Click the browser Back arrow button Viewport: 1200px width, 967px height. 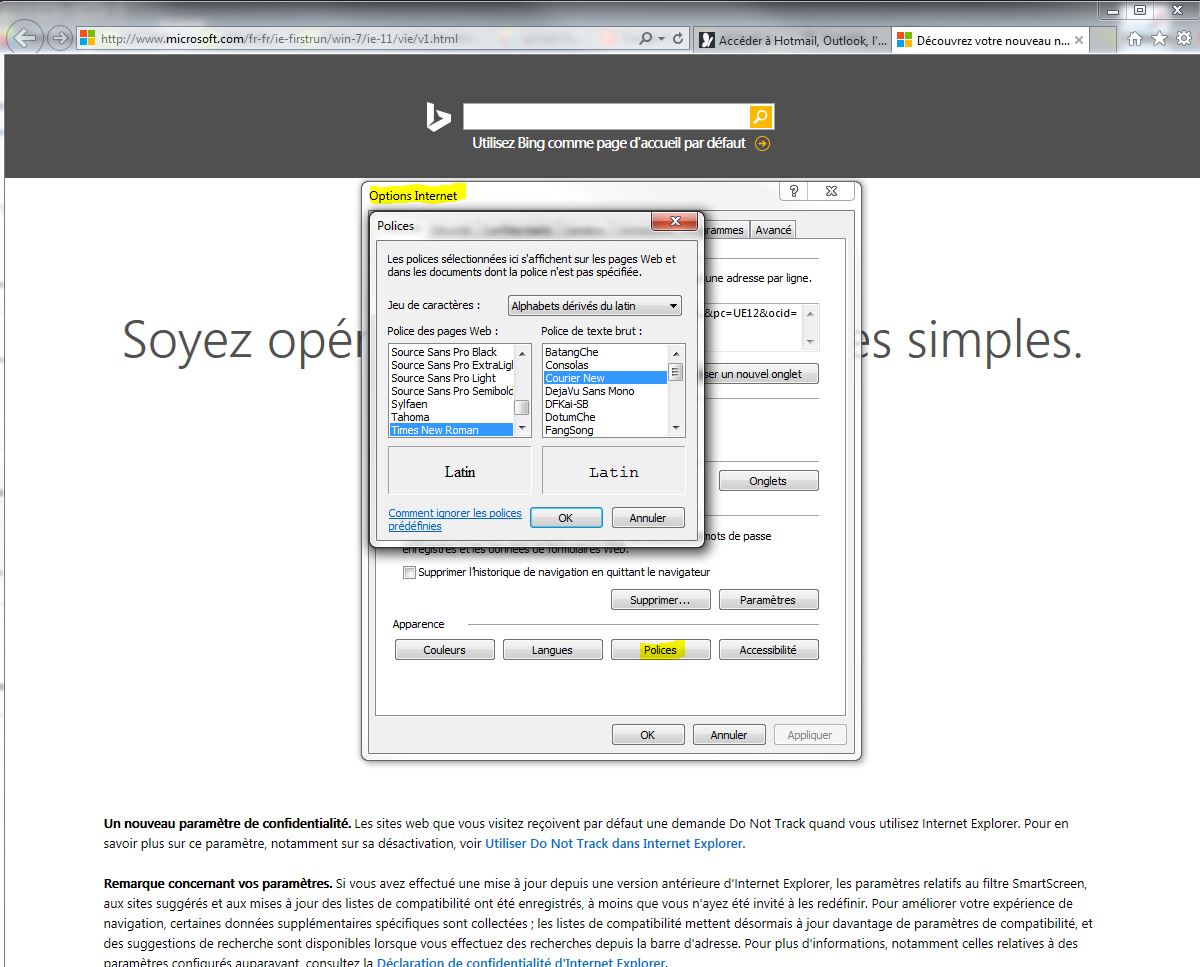[25, 39]
